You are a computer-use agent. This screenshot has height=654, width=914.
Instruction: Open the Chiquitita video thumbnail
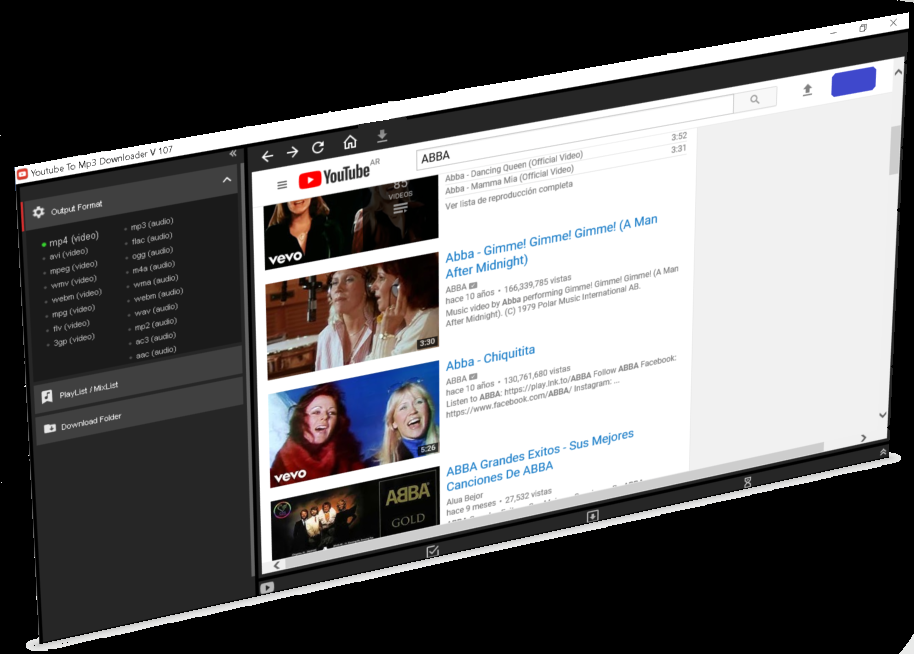coord(354,424)
